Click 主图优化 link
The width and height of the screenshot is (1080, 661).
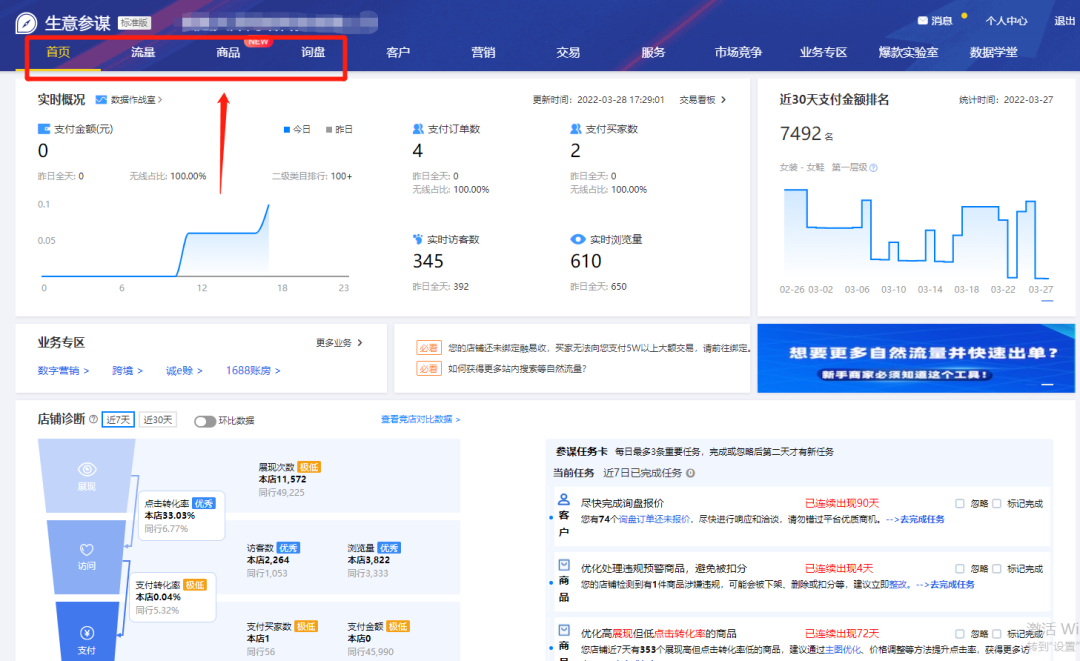843,649
